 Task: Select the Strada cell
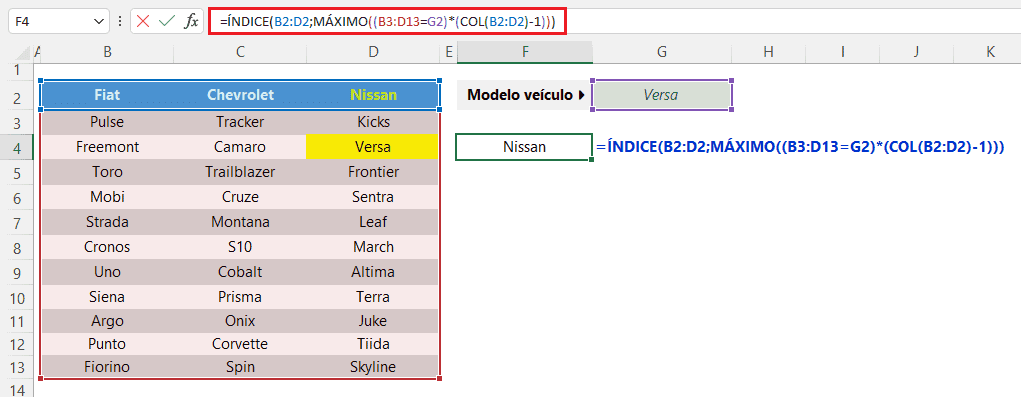click(107, 222)
